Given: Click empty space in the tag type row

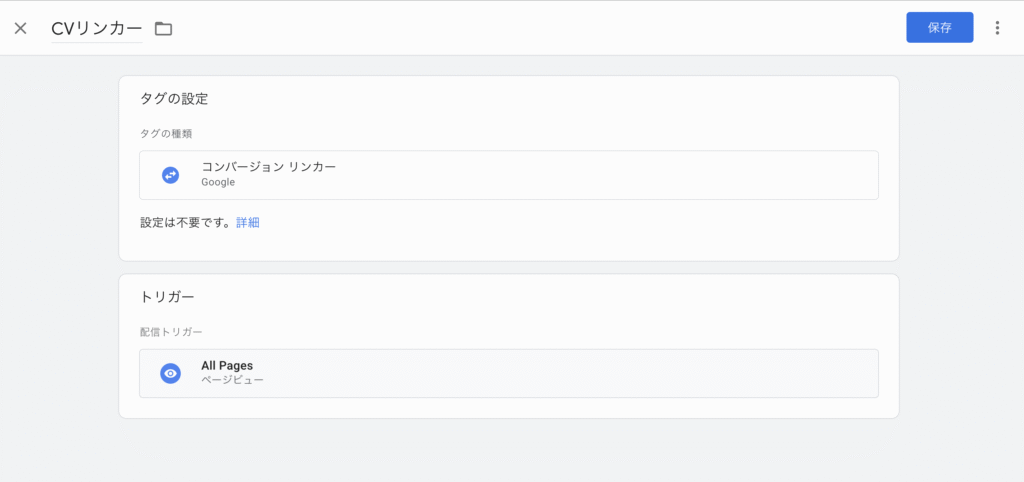Looking at the screenshot, I should [600, 175].
